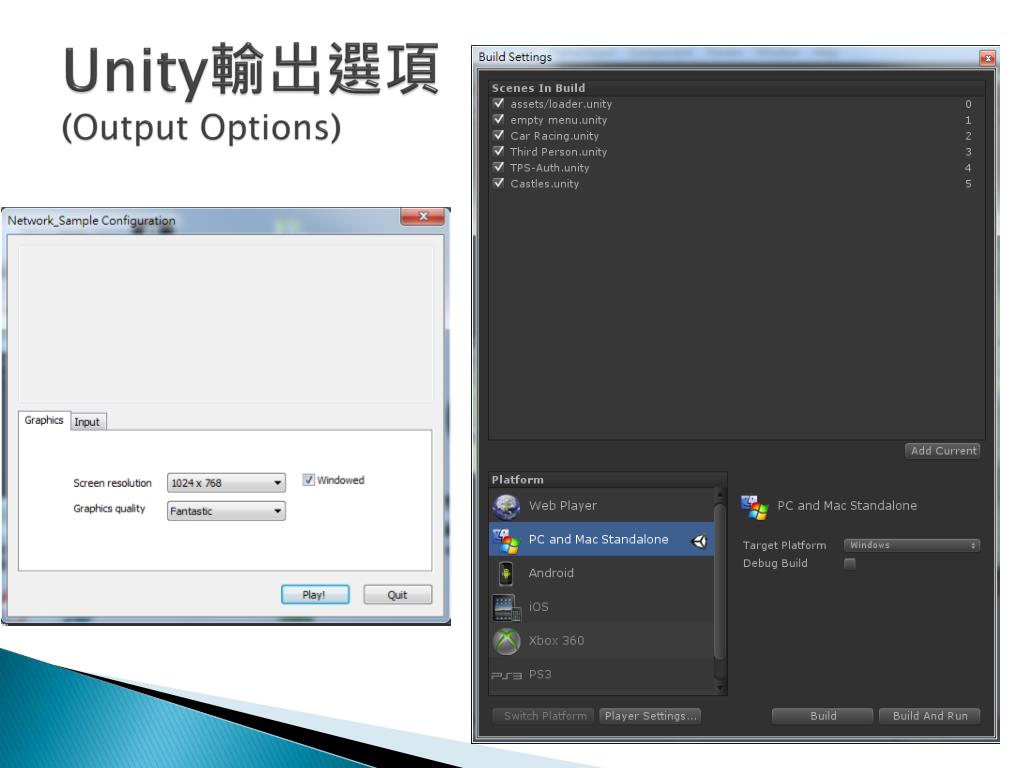Close the Network_Sample Configuration window

(x=423, y=216)
